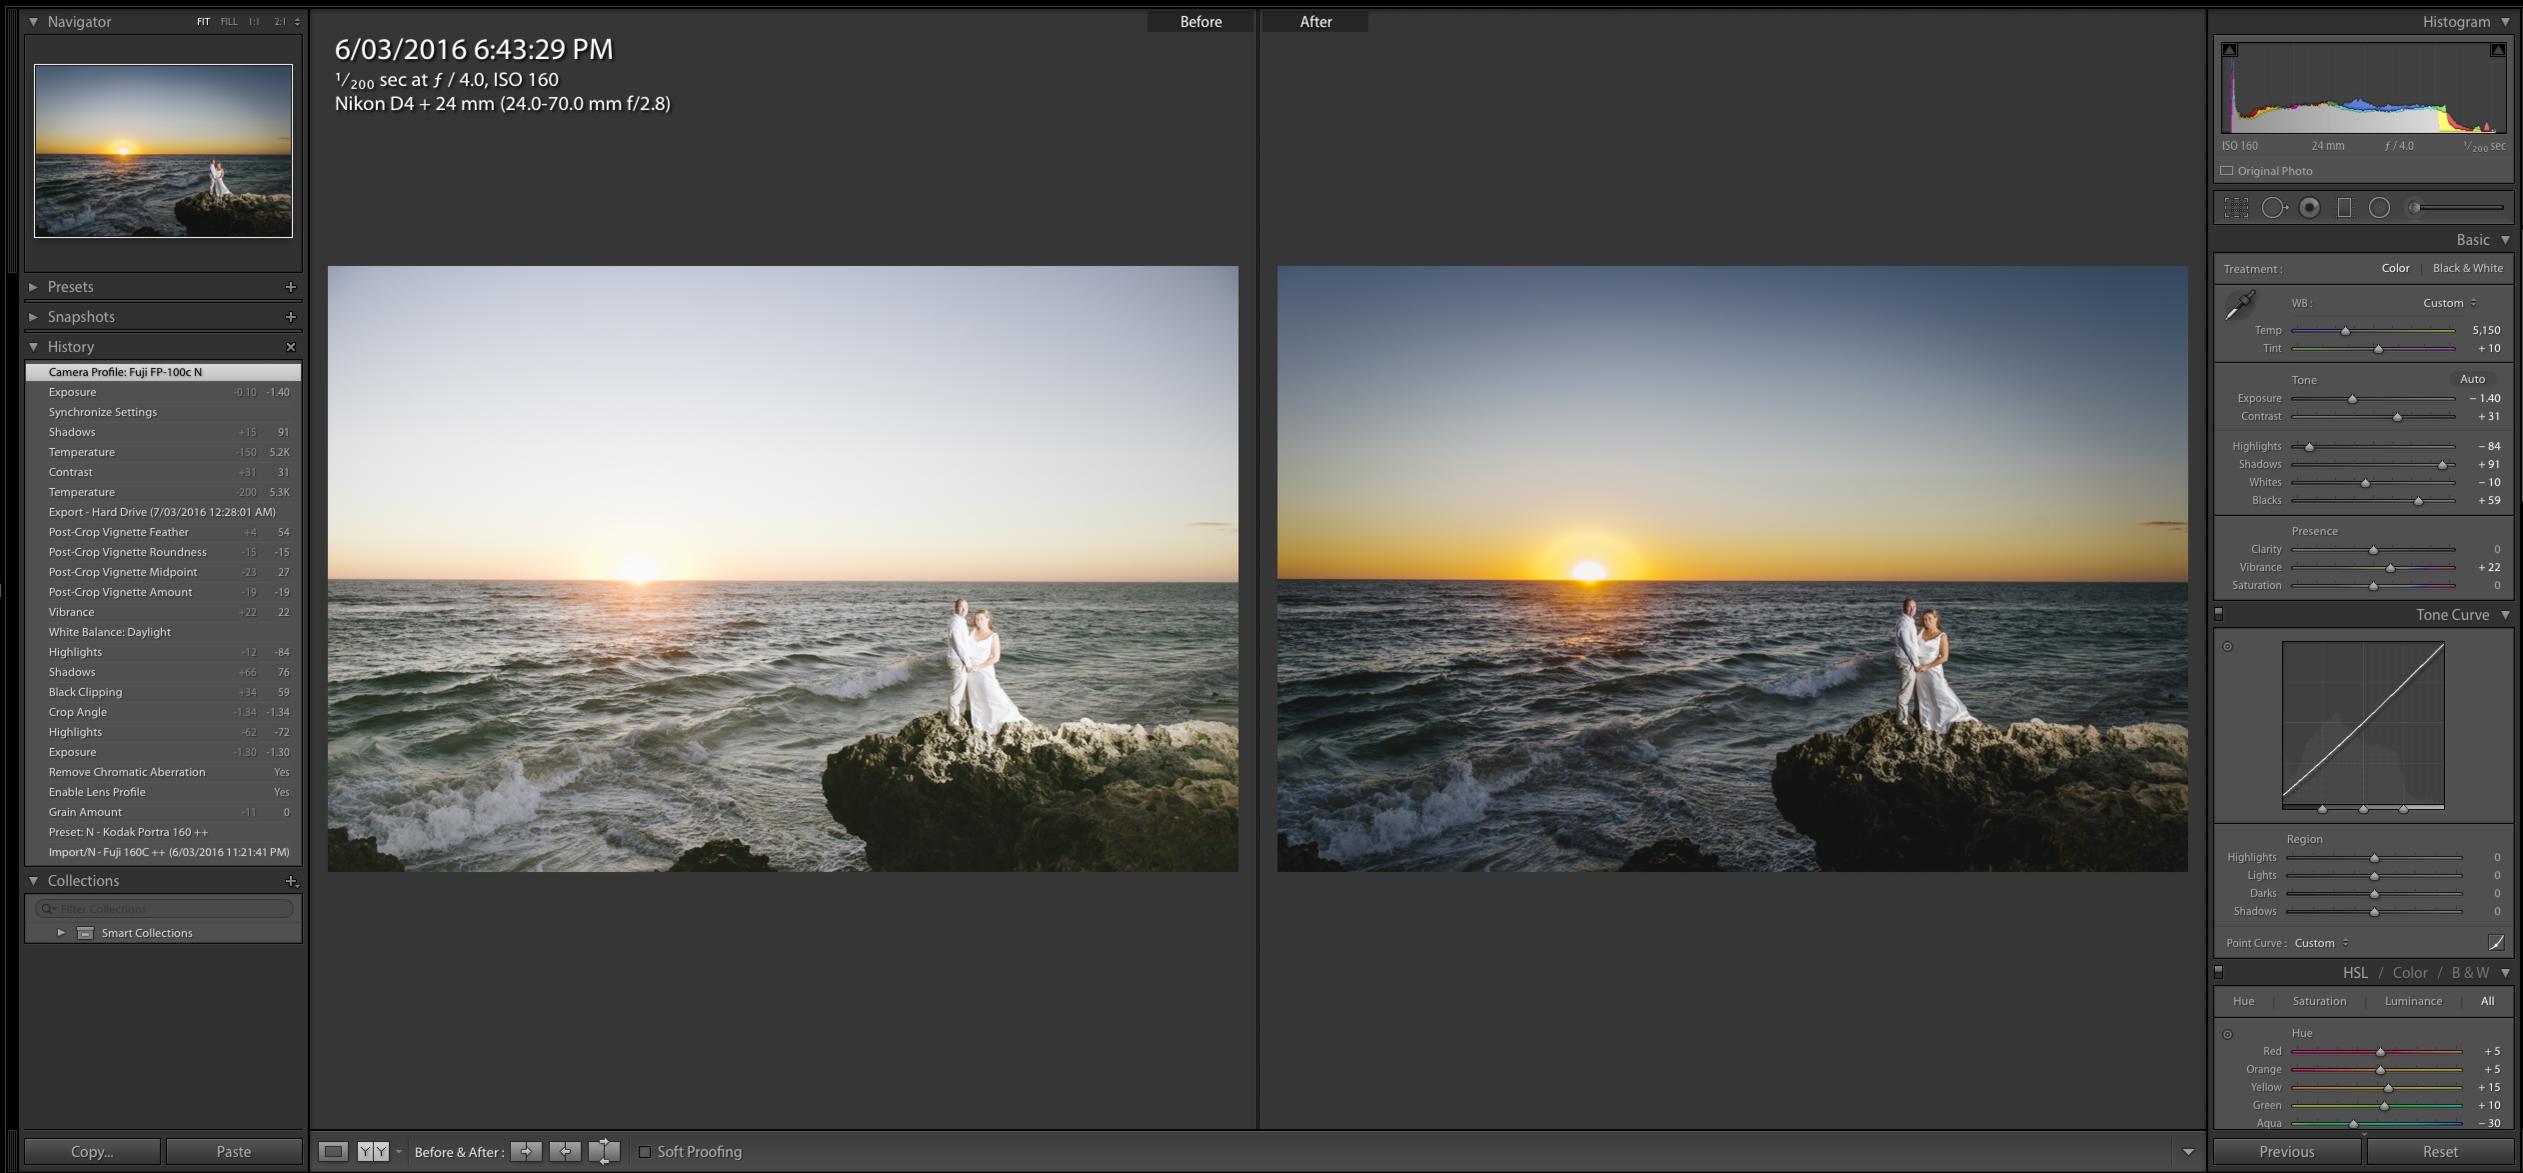Select the Spot Removal tool

pyautogui.click(x=2274, y=208)
